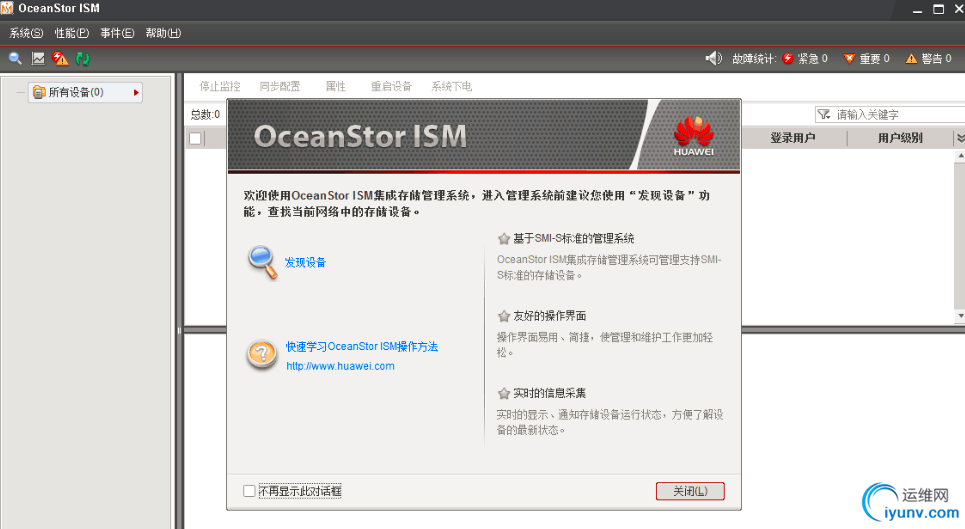The height and width of the screenshot is (529, 965).
Task: Click the 实时的信息采集 heading
Action: [x=550, y=394]
